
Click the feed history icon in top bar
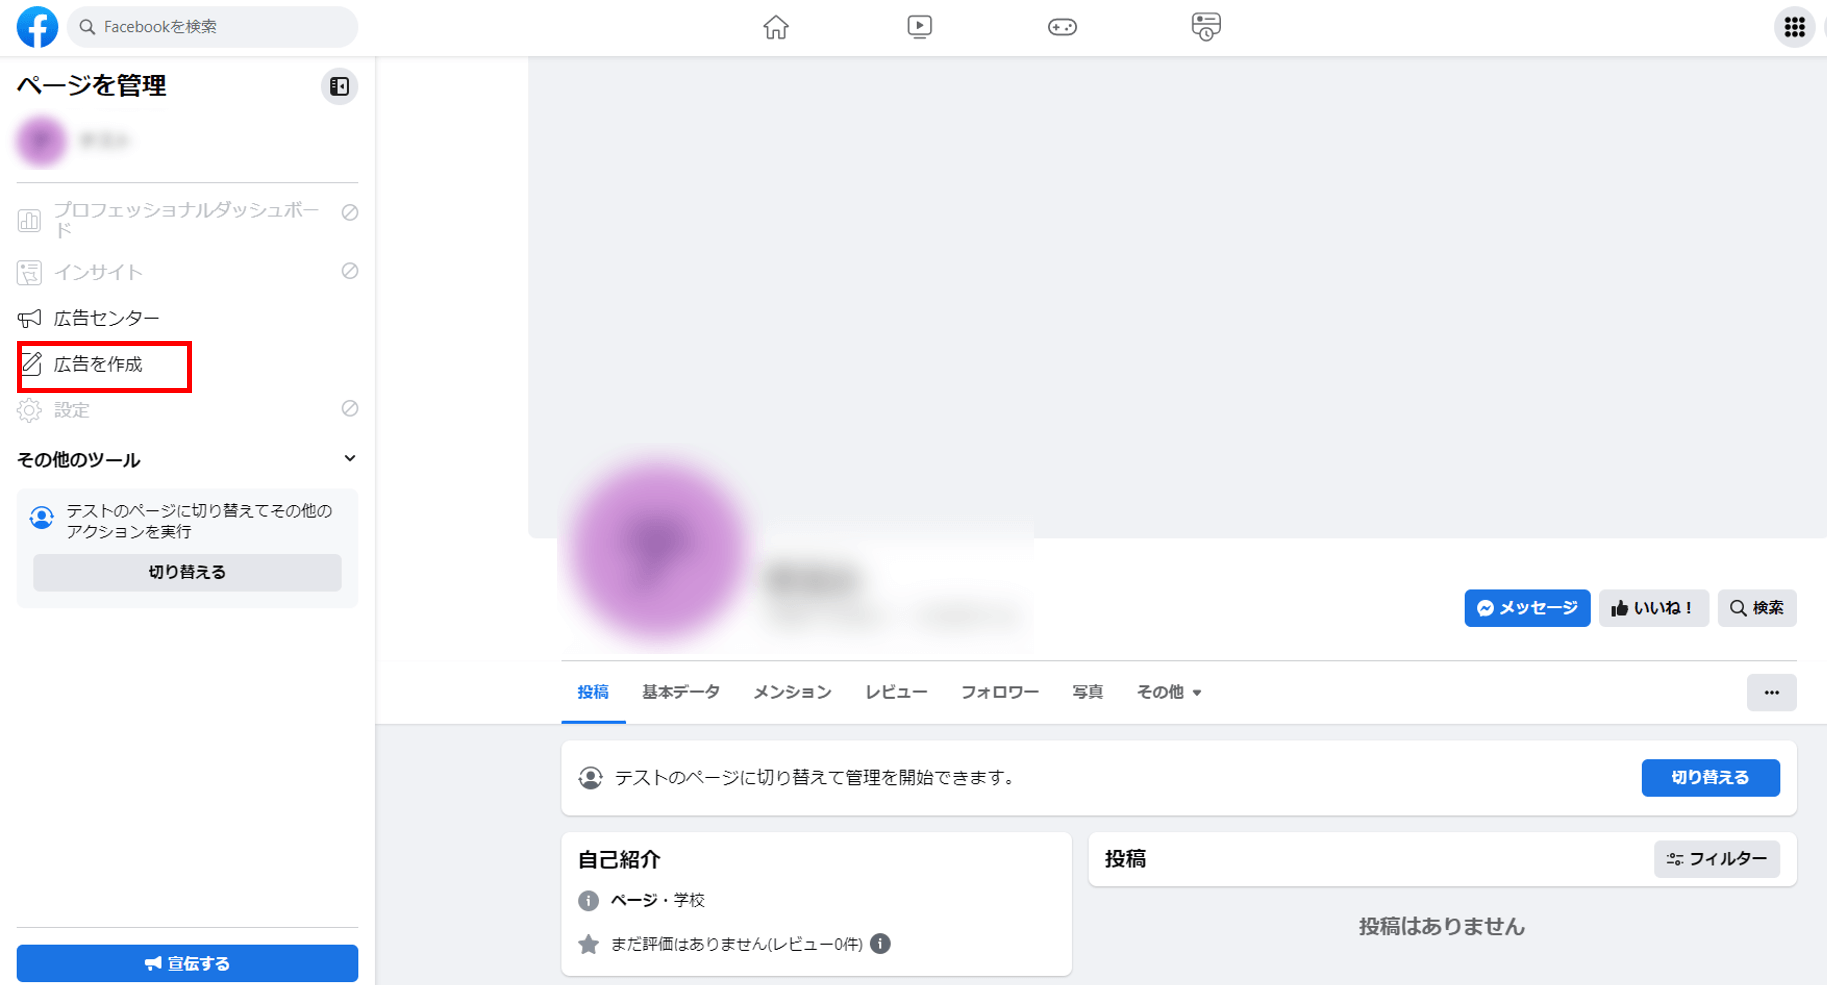click(1206, 27)
